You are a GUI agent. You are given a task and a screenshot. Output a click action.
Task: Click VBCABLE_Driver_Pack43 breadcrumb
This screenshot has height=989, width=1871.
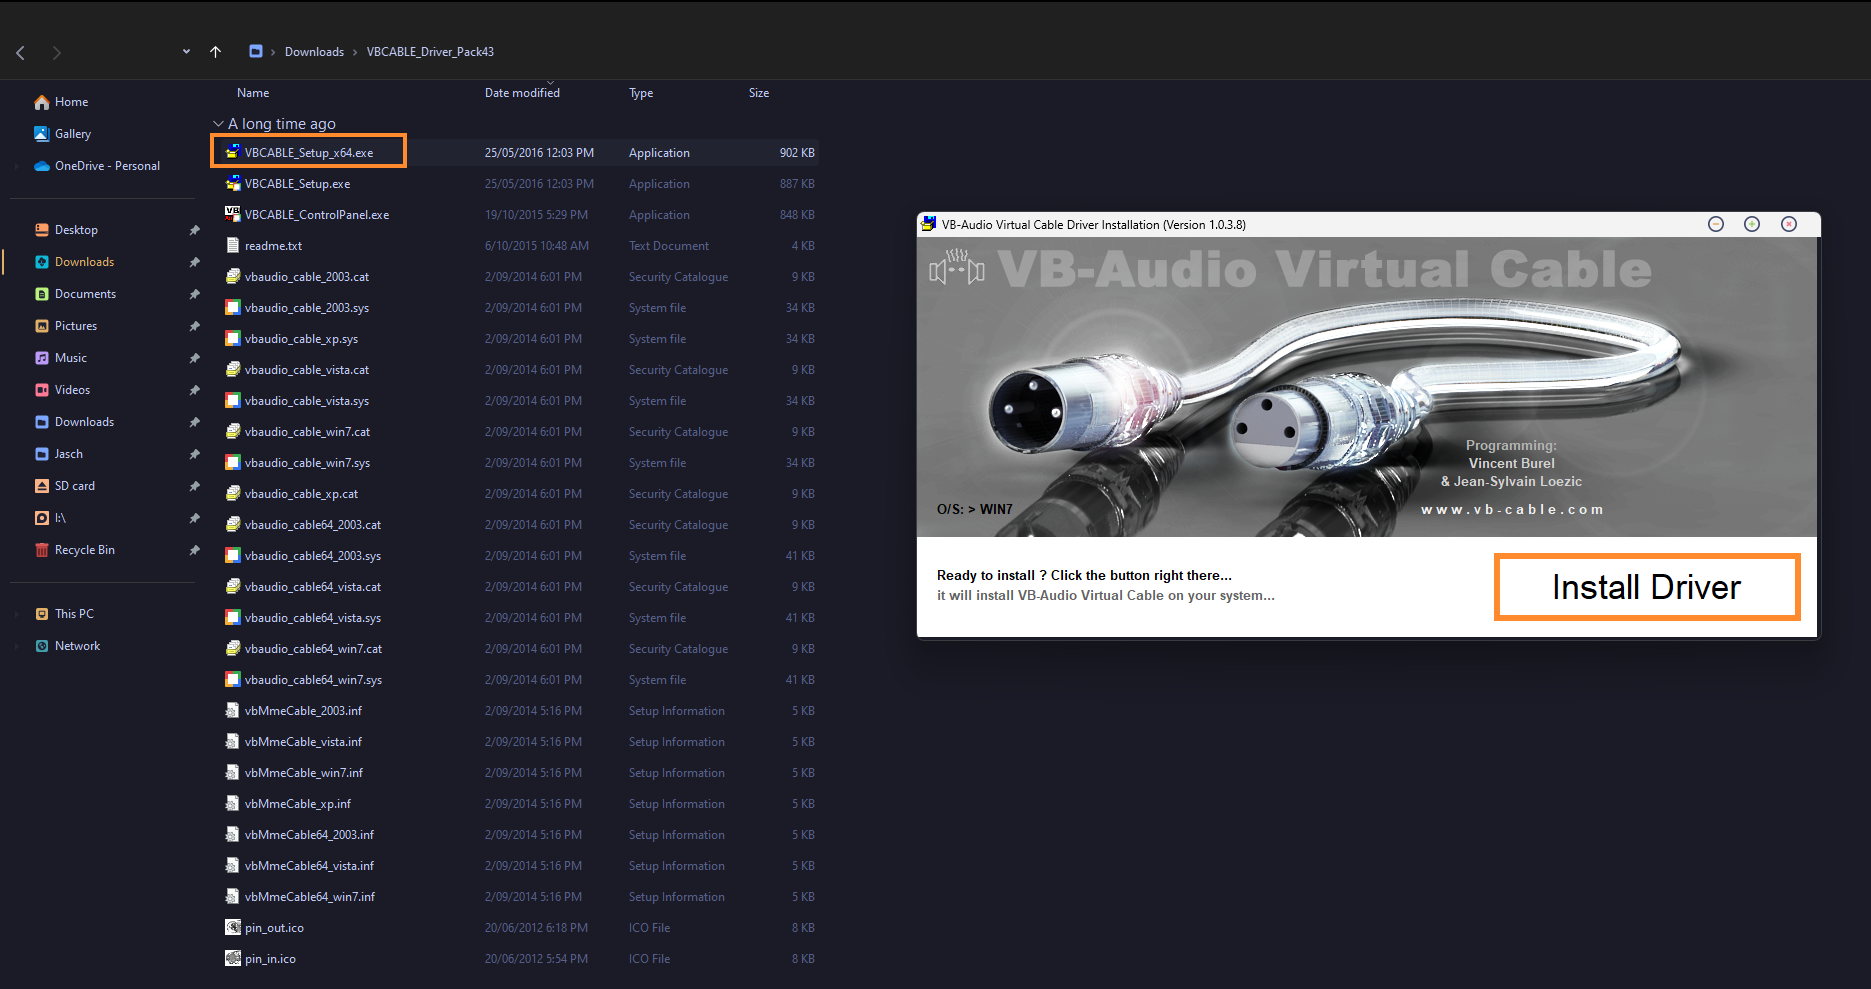pos(430,52)
